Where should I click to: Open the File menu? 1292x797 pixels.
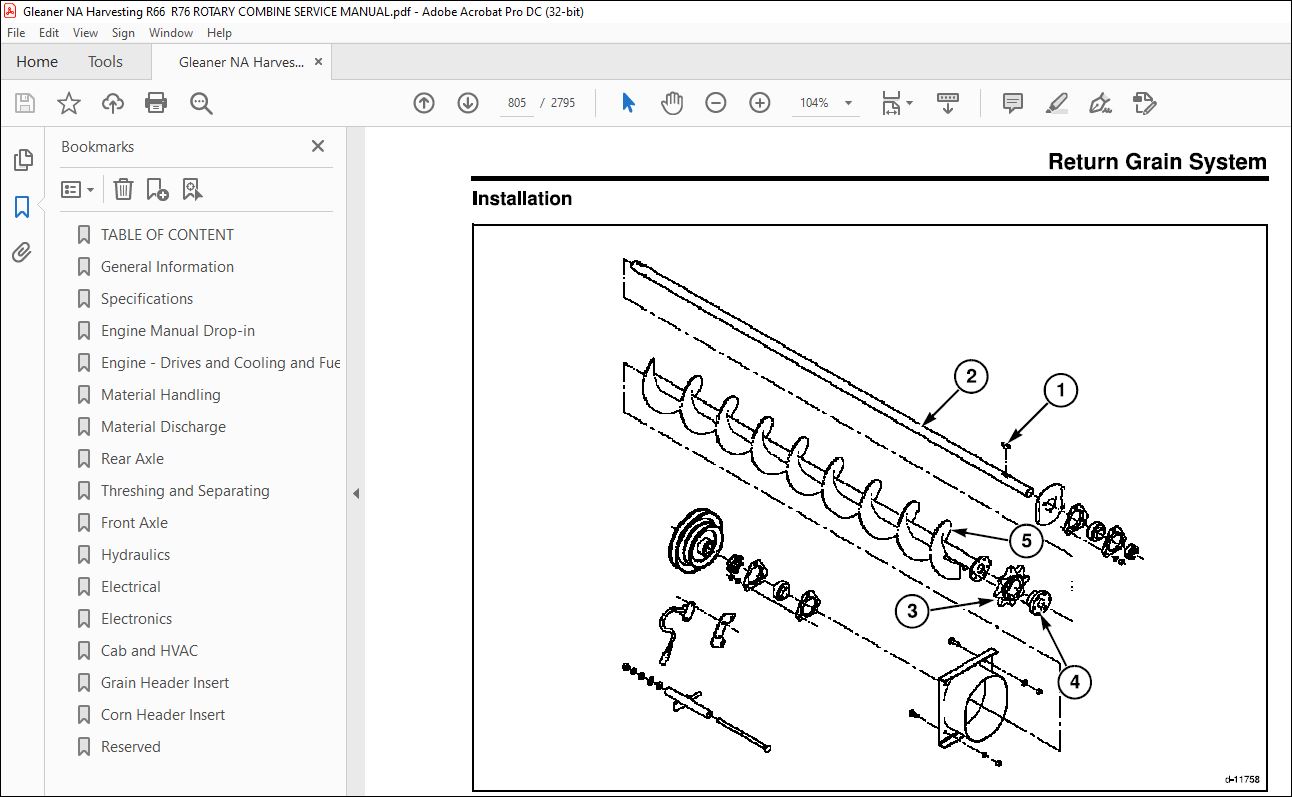click(x=16, y=33)
